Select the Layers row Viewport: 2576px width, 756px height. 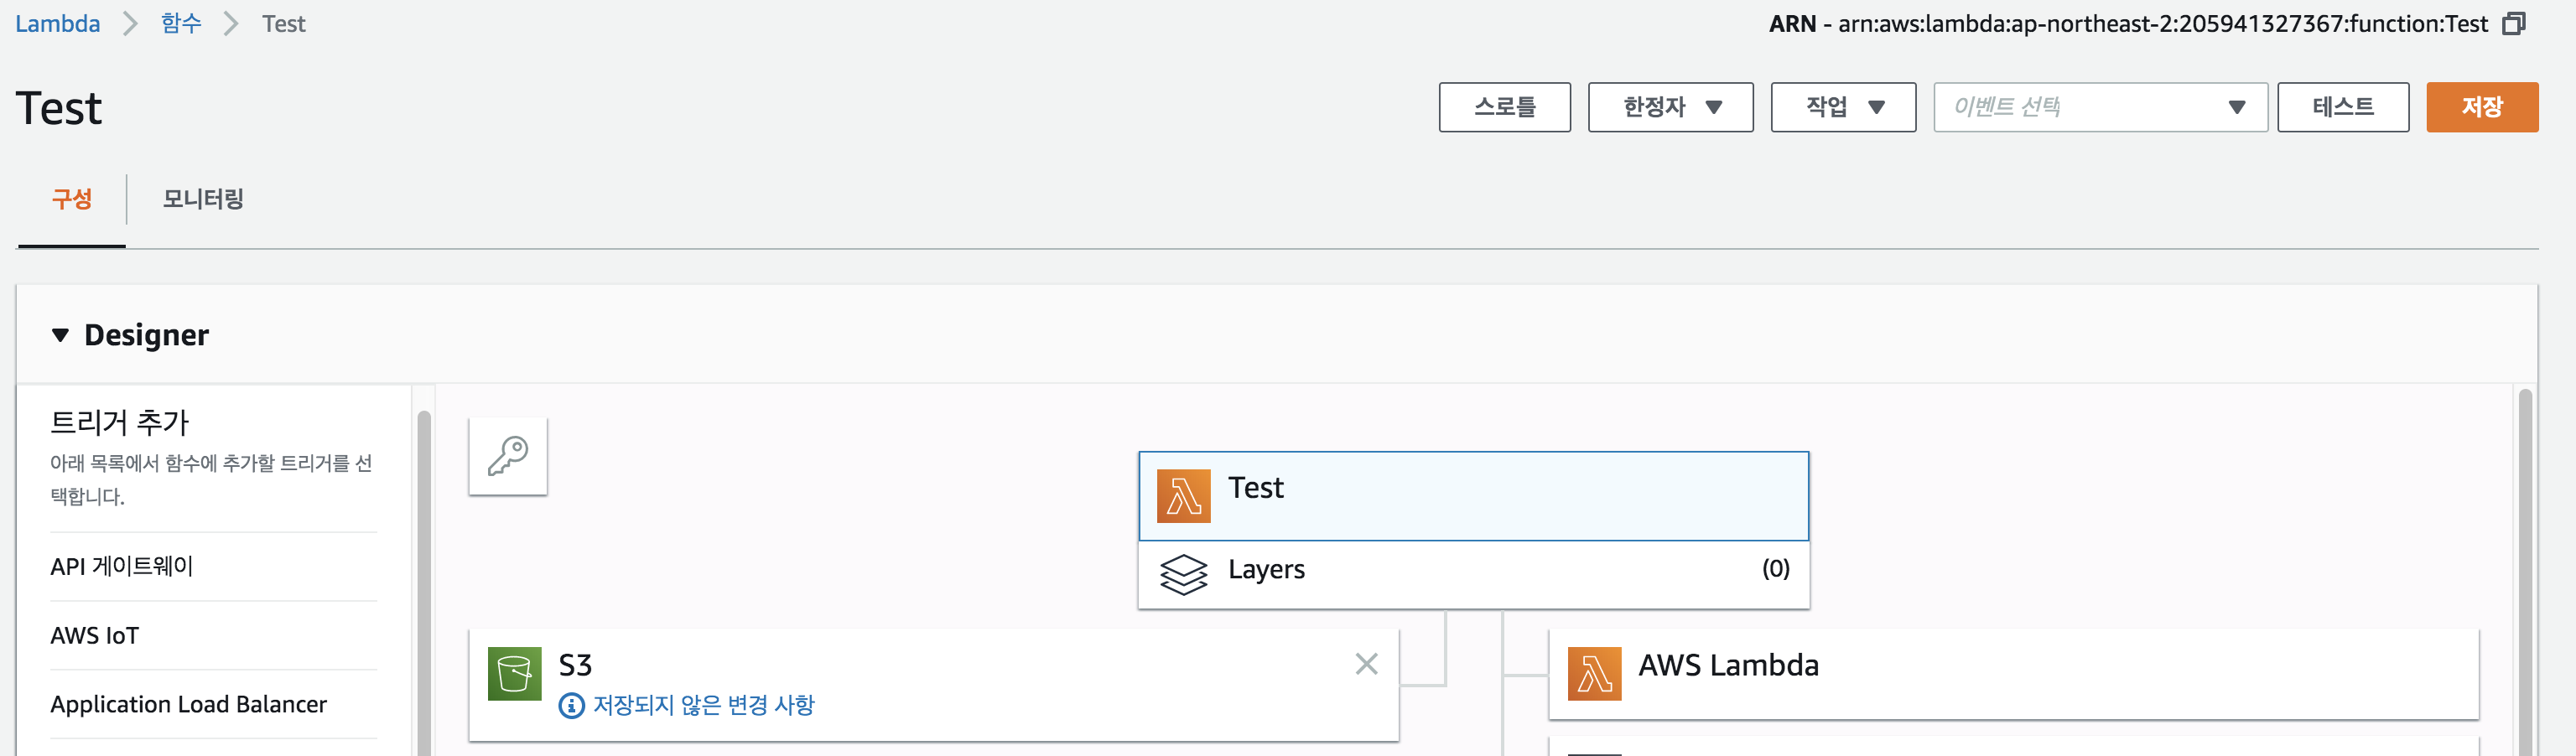(1473, 575)
